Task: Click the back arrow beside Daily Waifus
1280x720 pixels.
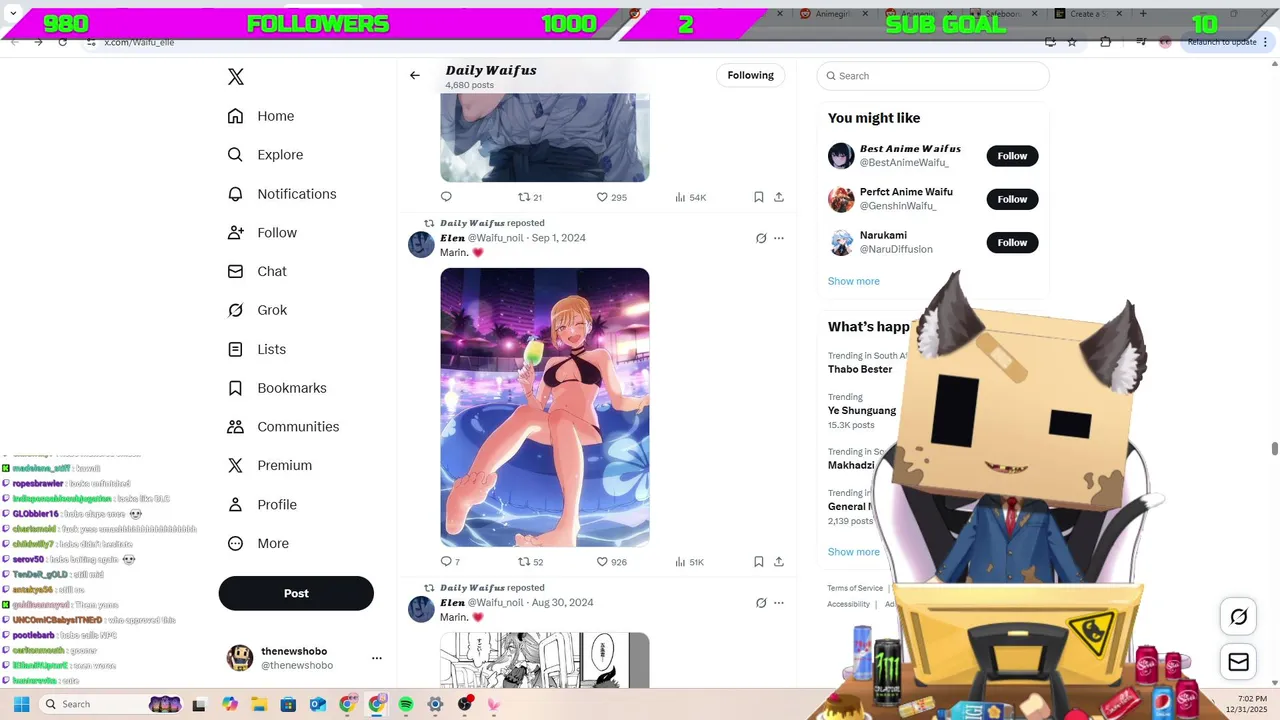Action: tap(415, 75)
